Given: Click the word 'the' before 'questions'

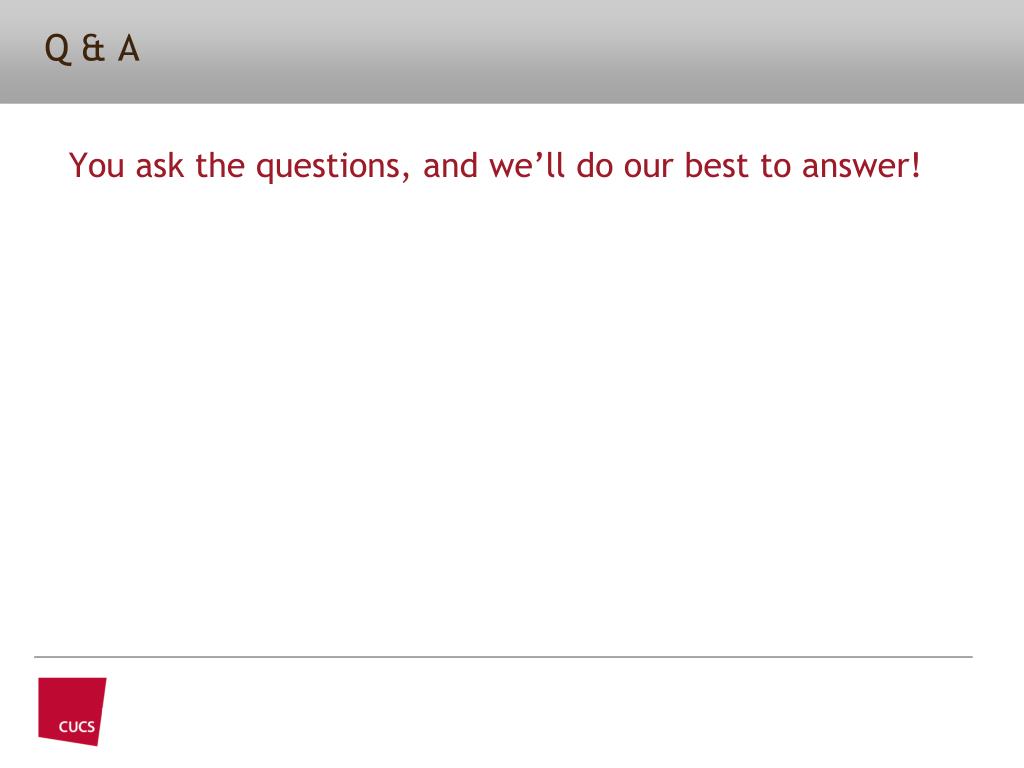Looking at the screenshot, I should pyautogui.click(x=220, y=165).
